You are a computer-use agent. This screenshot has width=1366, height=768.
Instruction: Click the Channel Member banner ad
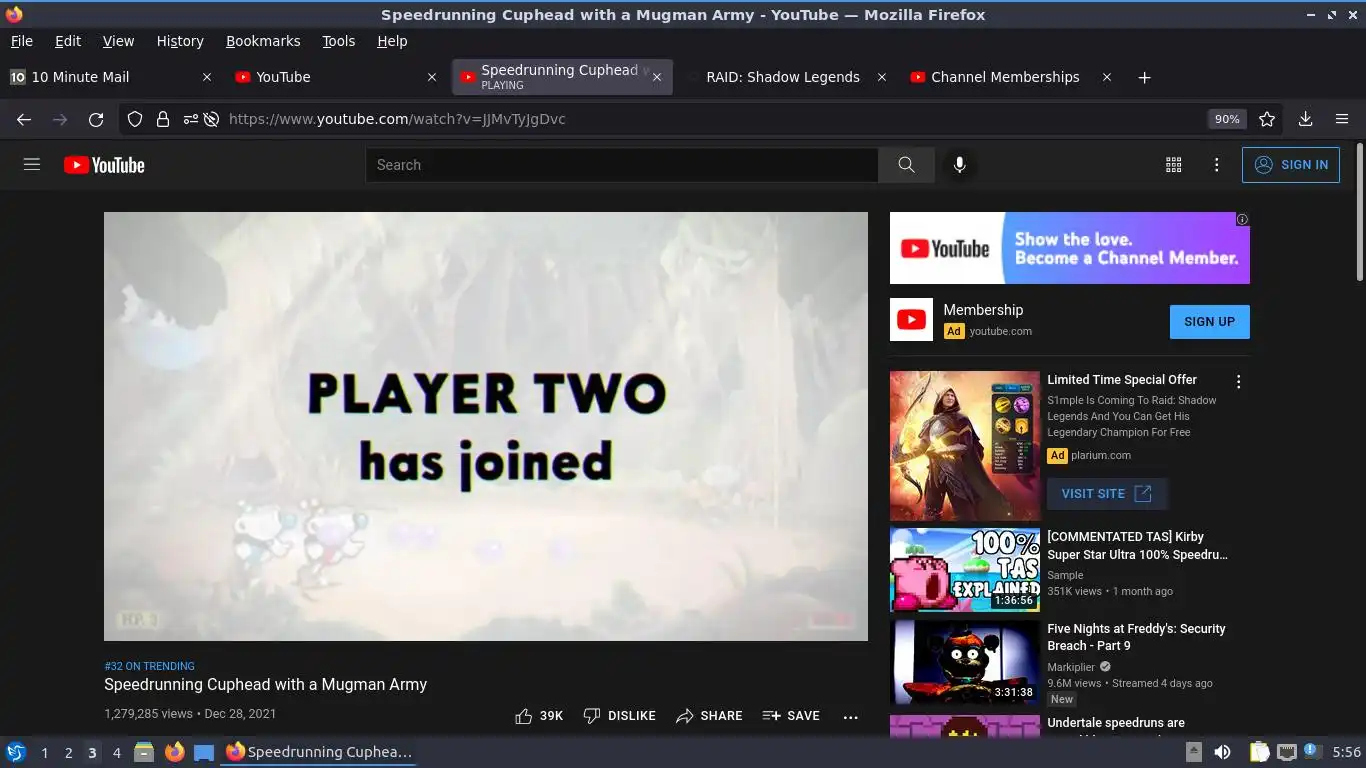click(x=1070, y=248)
